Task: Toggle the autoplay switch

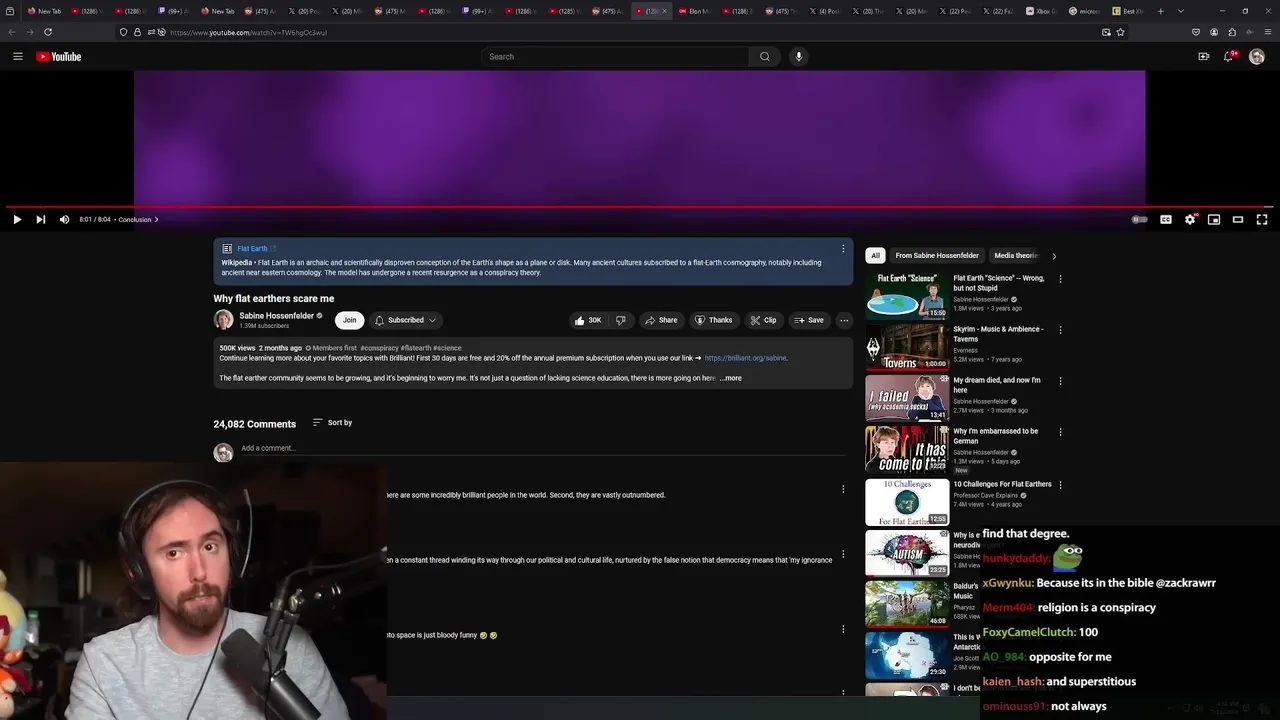Action: (1140, 220)
